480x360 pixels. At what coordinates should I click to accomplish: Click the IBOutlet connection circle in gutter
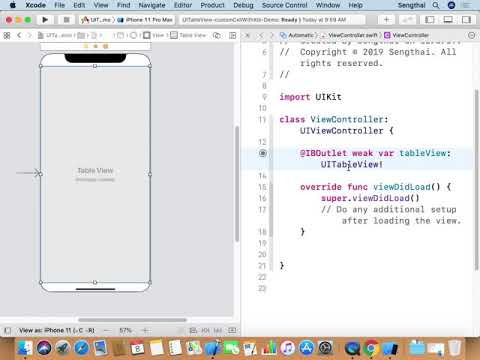coord(263,153)
